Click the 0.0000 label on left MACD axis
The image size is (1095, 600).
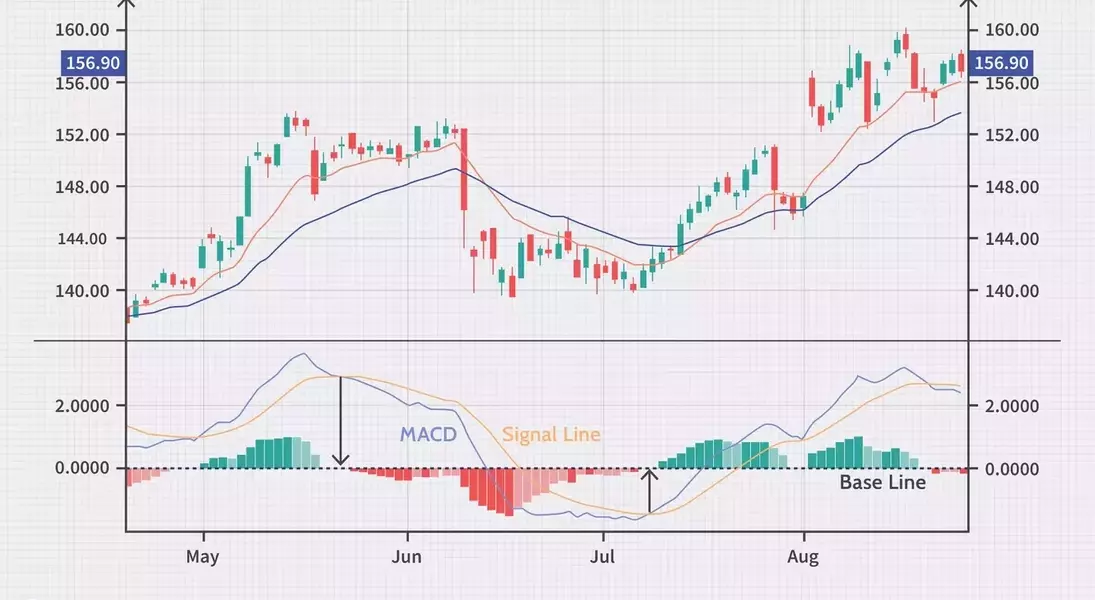pos(82,468)
